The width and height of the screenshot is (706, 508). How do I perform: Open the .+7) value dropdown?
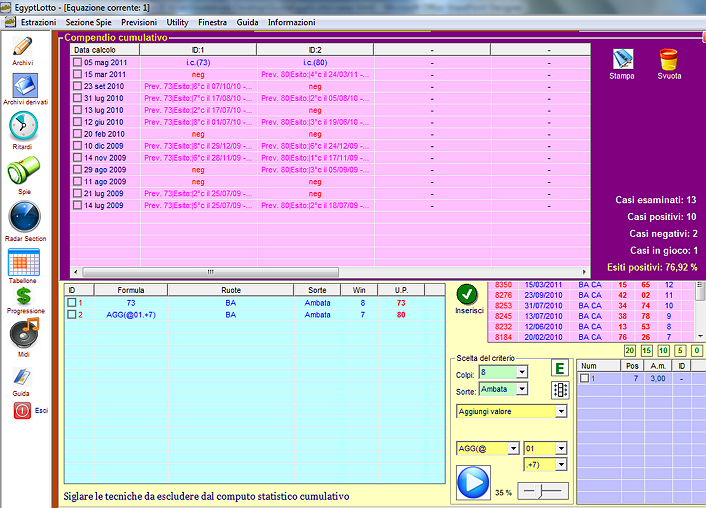point(561,465)
